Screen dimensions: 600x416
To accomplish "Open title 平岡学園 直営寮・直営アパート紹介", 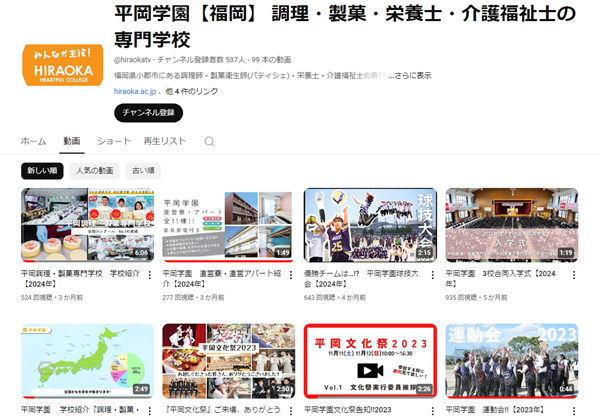I will 222,279.
